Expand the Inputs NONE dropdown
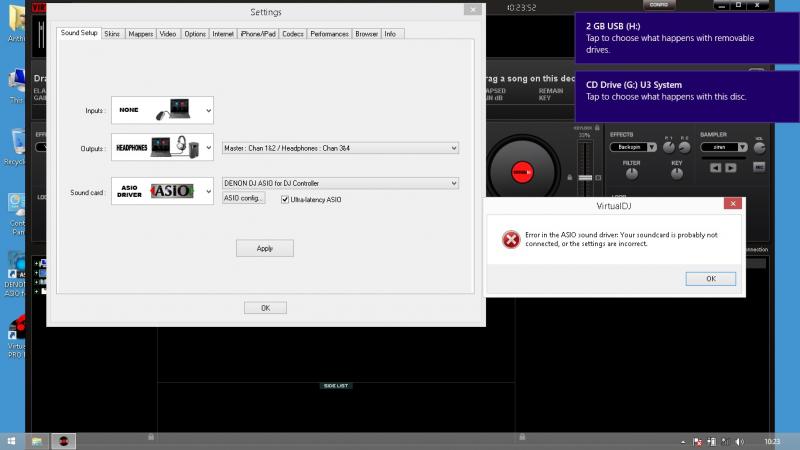The width and height of the screenshot is (800, 450). tap(162, 110)
